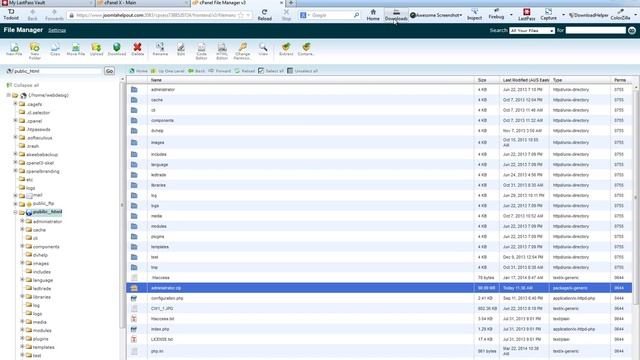The width and height of the screenshot is (640, 360).
Task: Expand the .cpanel tree folder
Action: (16, 120)
